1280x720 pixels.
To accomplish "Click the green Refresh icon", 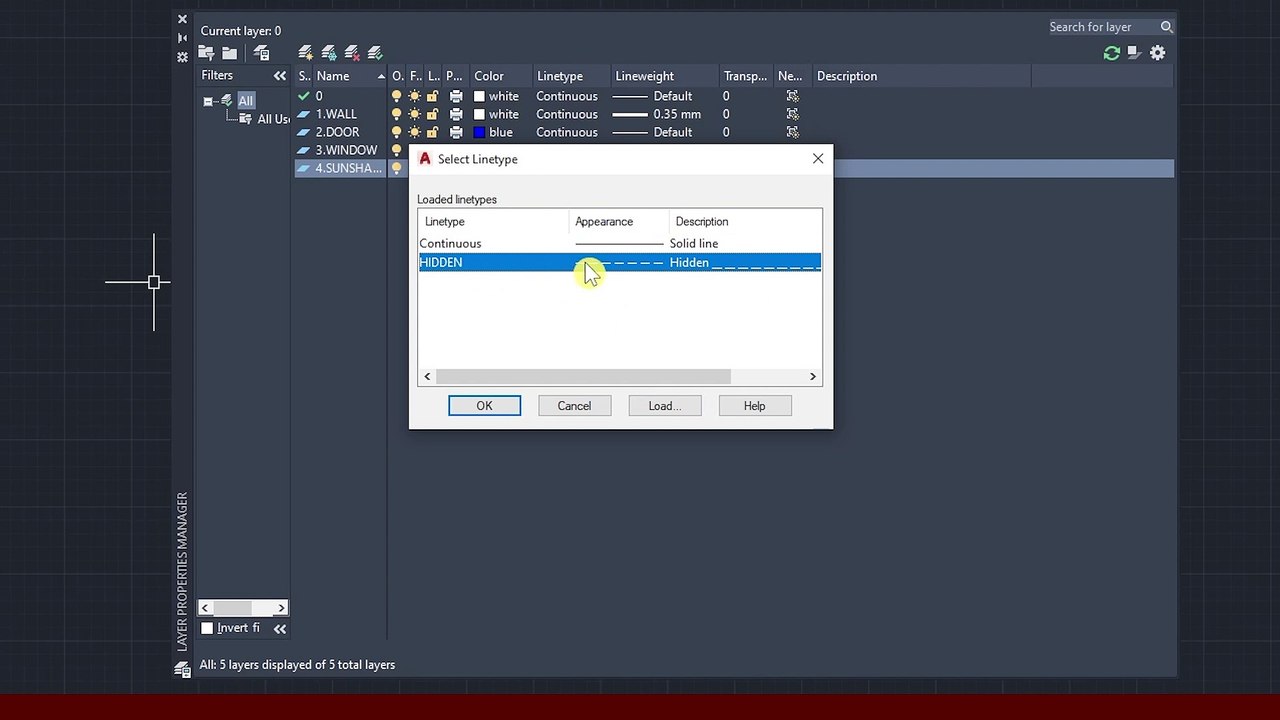I will tap(1111, 53).
